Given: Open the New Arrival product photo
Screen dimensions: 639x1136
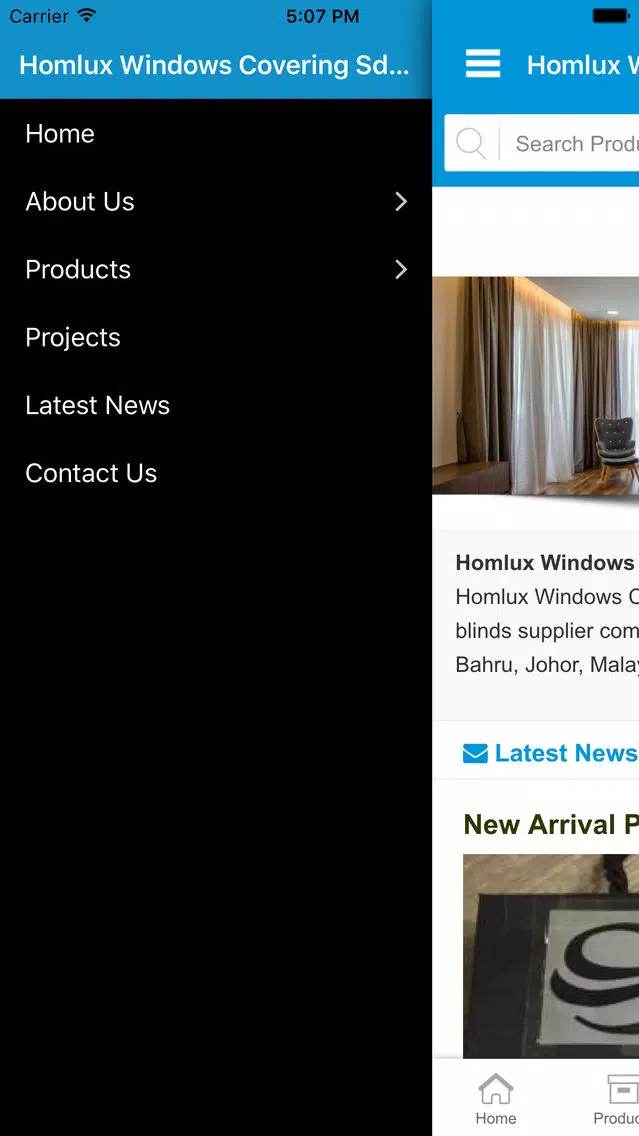Looking at the screenshot, I should click(551, 956).
